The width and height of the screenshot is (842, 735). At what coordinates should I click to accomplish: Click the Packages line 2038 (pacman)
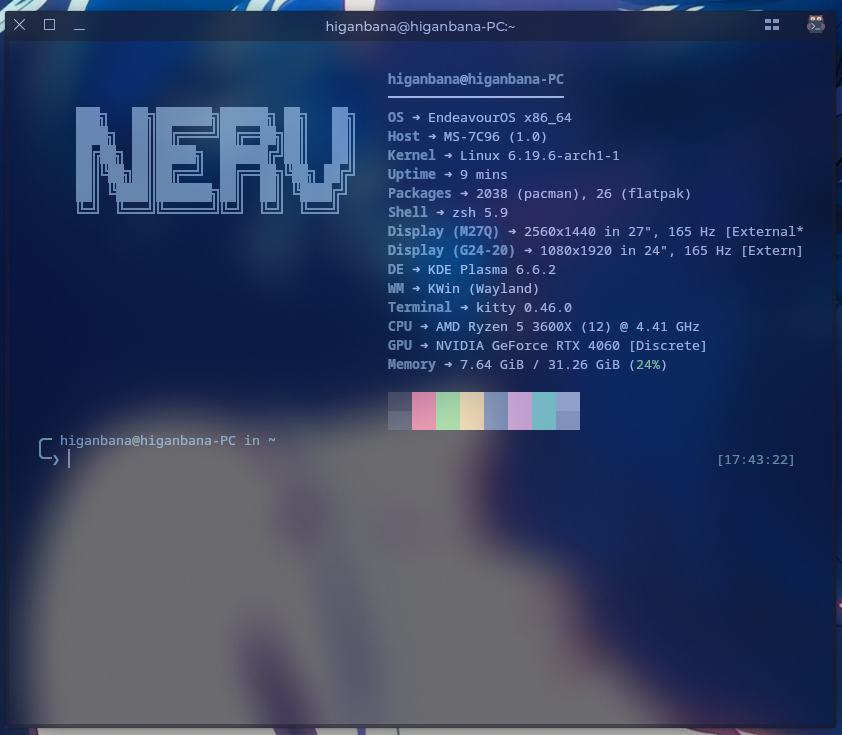pos(539,193)
